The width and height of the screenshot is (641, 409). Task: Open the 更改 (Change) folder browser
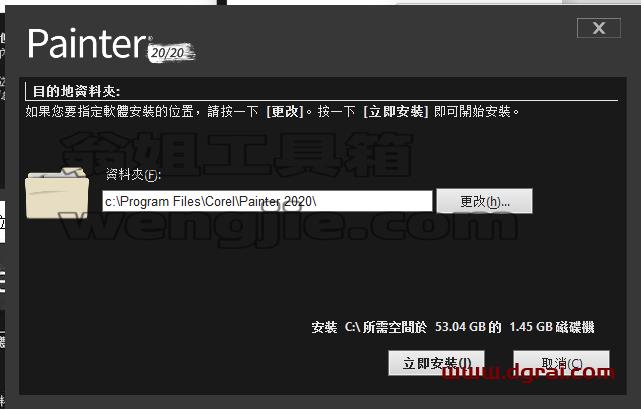tap(484, 201)
